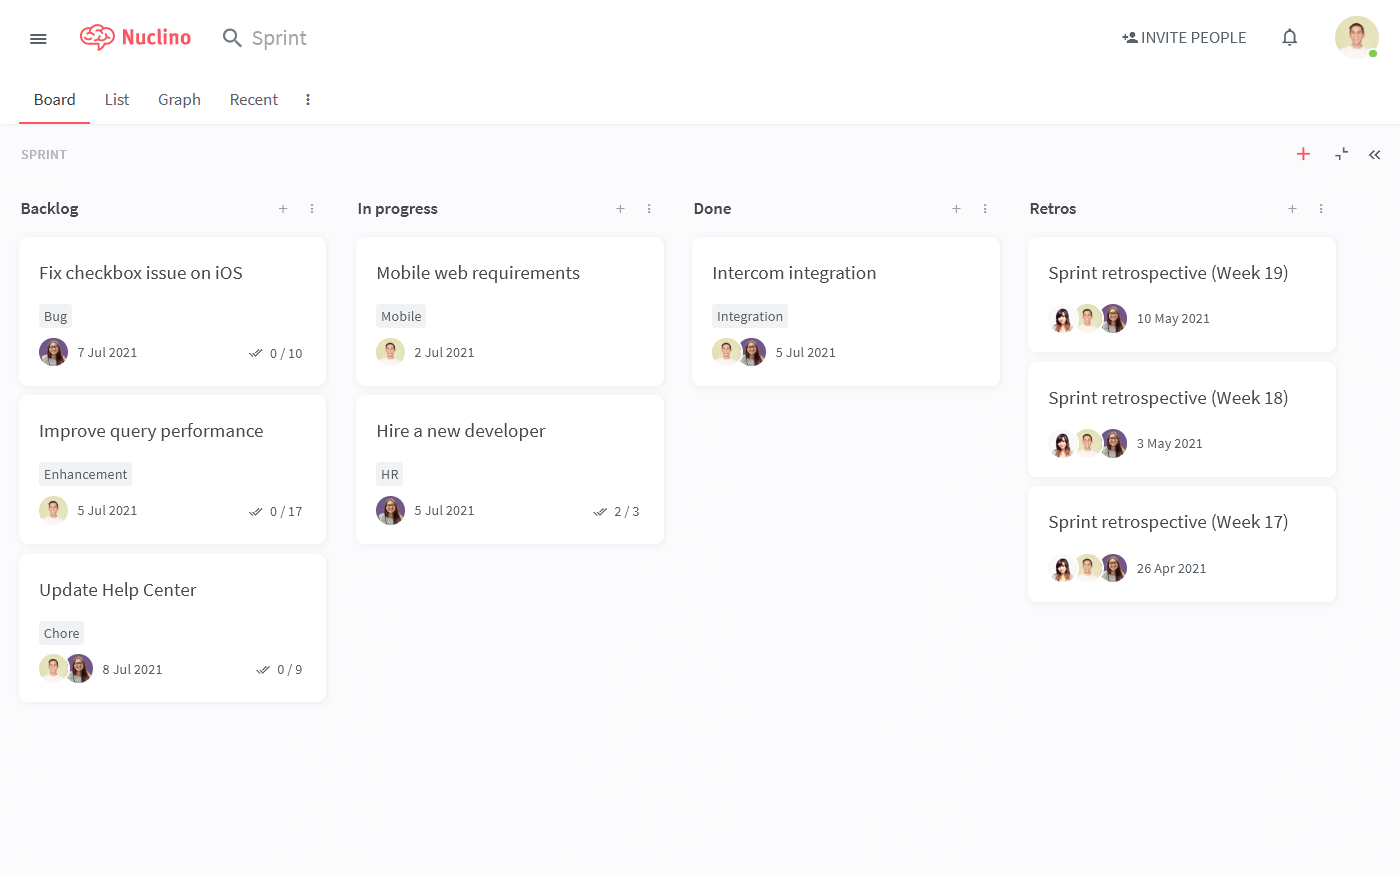The height and width of the screenshot is (875, 1400).
Task: Click the 10 May 2021 date
Action: [1173, 319]
